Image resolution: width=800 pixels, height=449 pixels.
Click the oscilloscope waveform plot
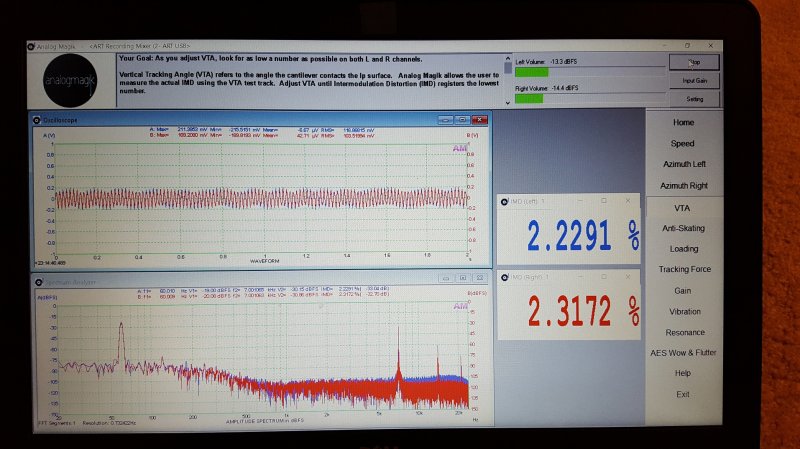pos(261,198)
